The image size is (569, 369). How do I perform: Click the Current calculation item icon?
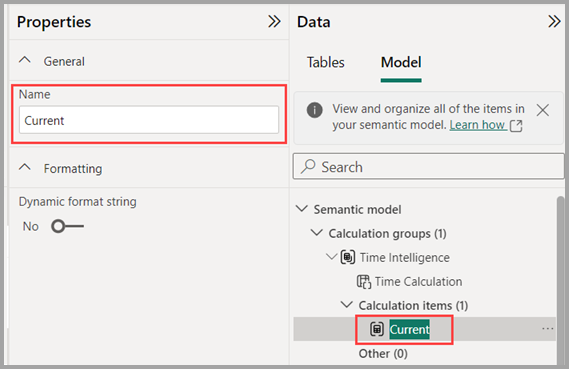pos(377,329)
